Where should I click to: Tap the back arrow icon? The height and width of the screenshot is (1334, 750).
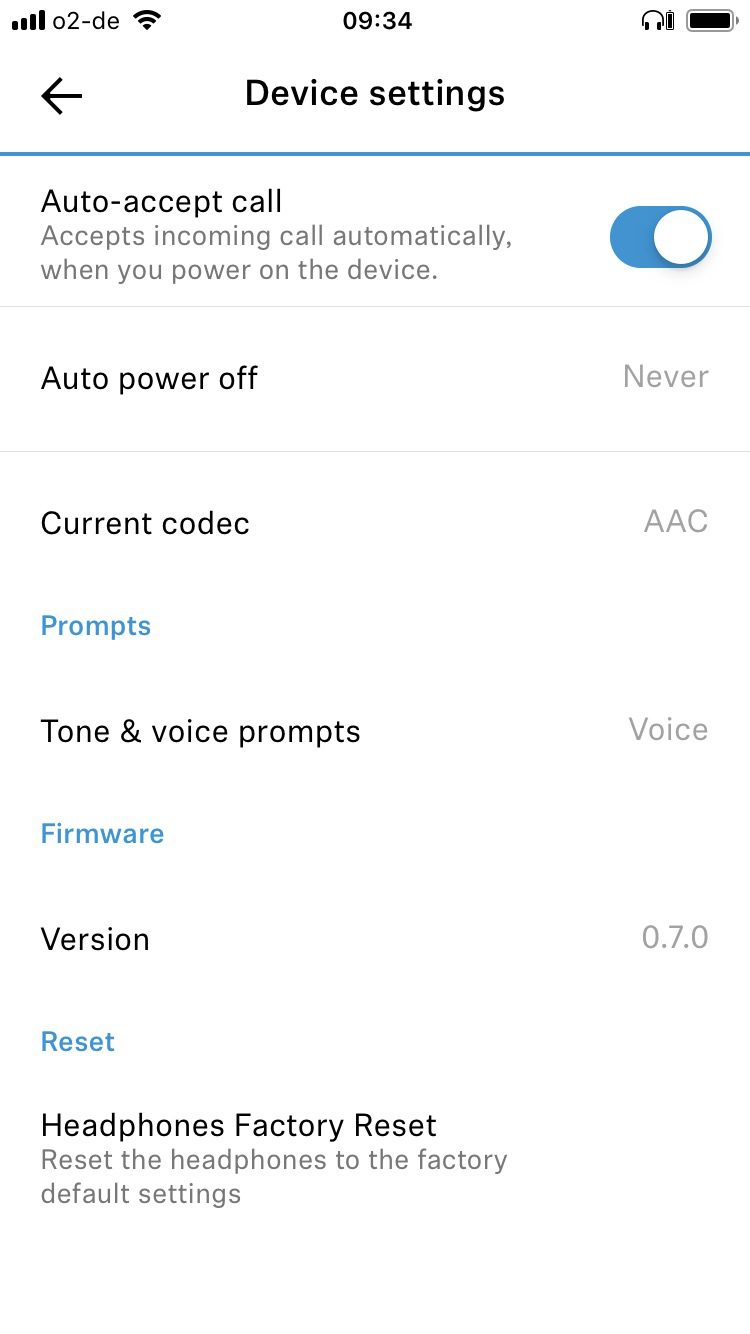tap(61, 96)
